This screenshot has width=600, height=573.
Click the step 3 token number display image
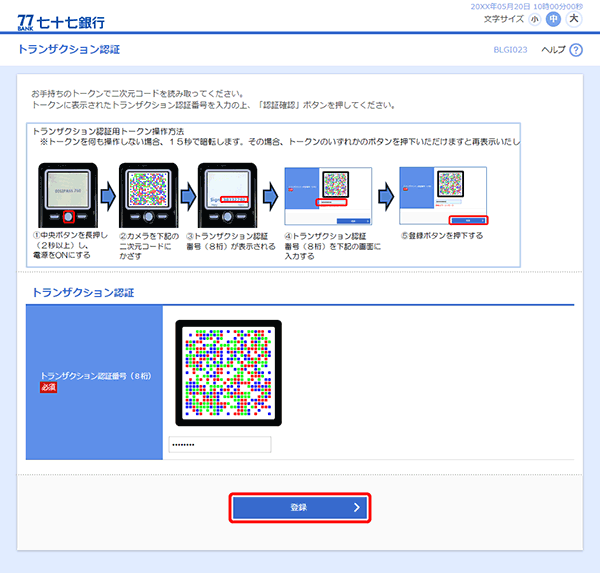pos(227,195)
